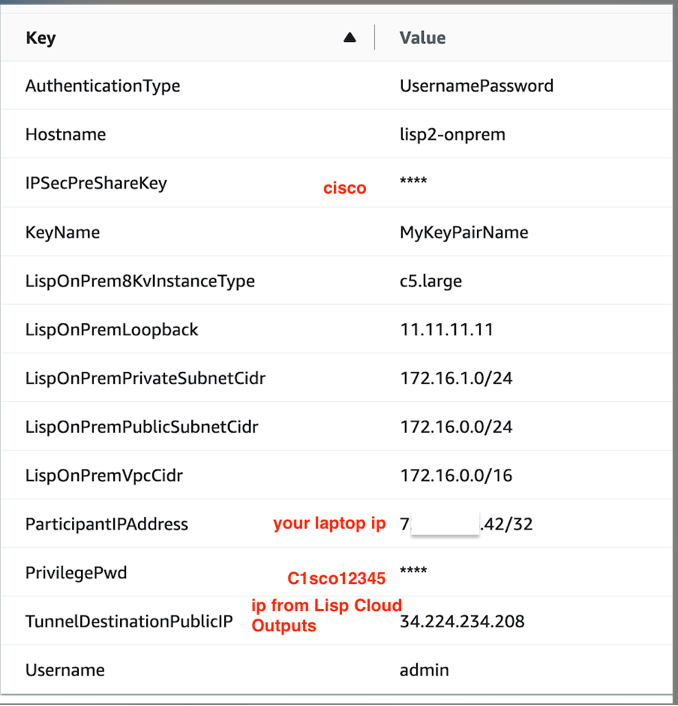Screen dimensions: 678x706
Task: Select the private subnet value 172.16.1.0/24
Action: pyautogui.click(x=456, y=378)
